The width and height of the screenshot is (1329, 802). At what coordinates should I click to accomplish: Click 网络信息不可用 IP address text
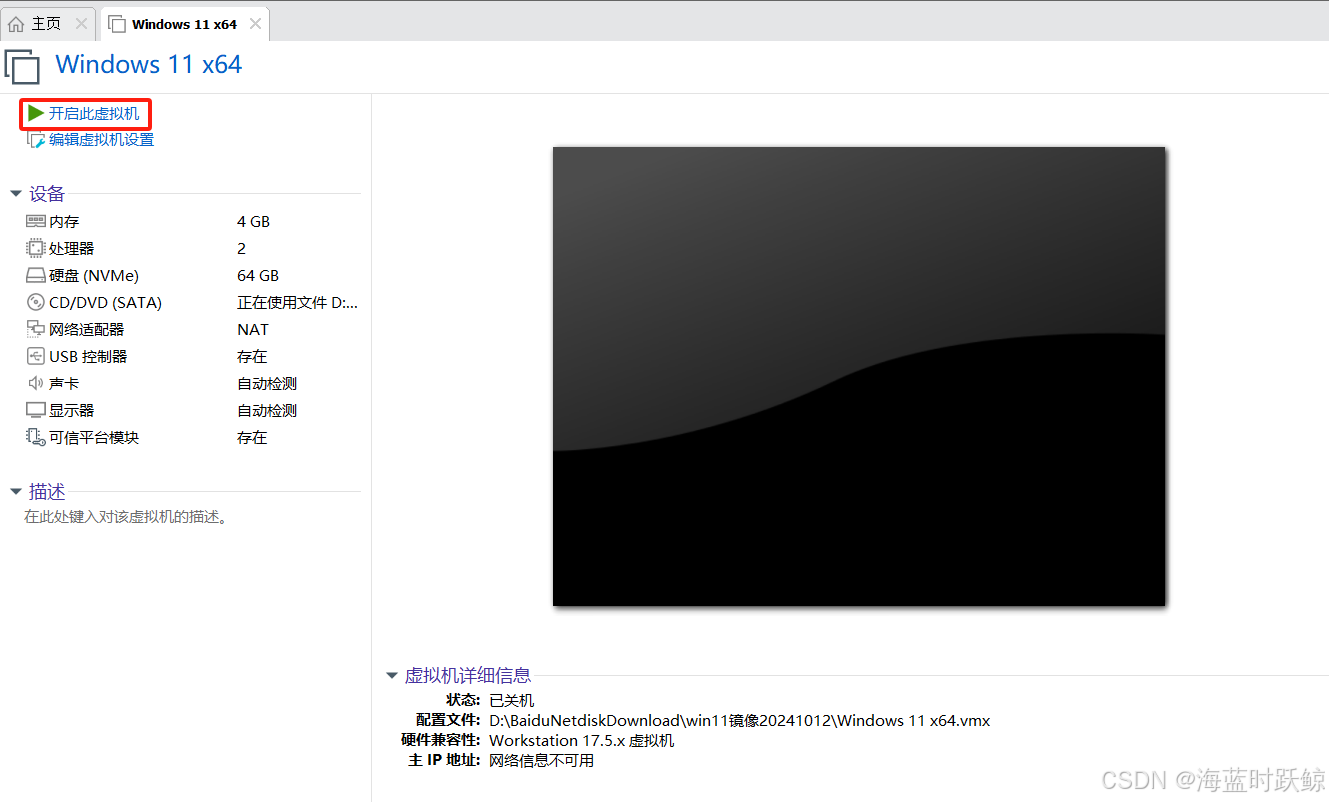[541, 760]
